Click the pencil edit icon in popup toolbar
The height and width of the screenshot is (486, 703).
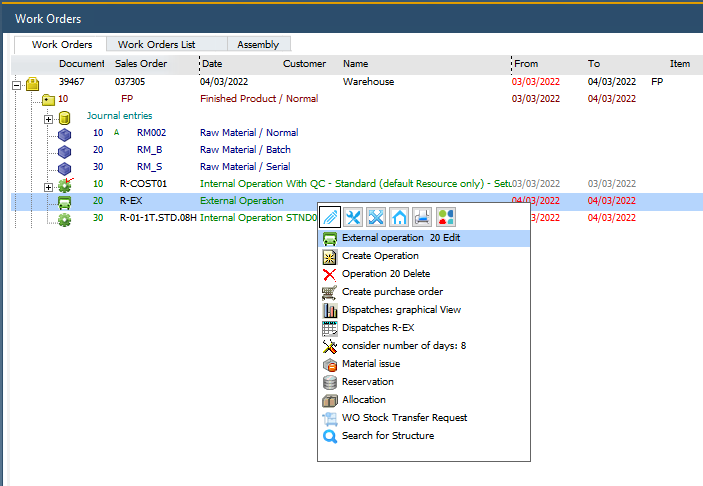(x=330, y=217)
